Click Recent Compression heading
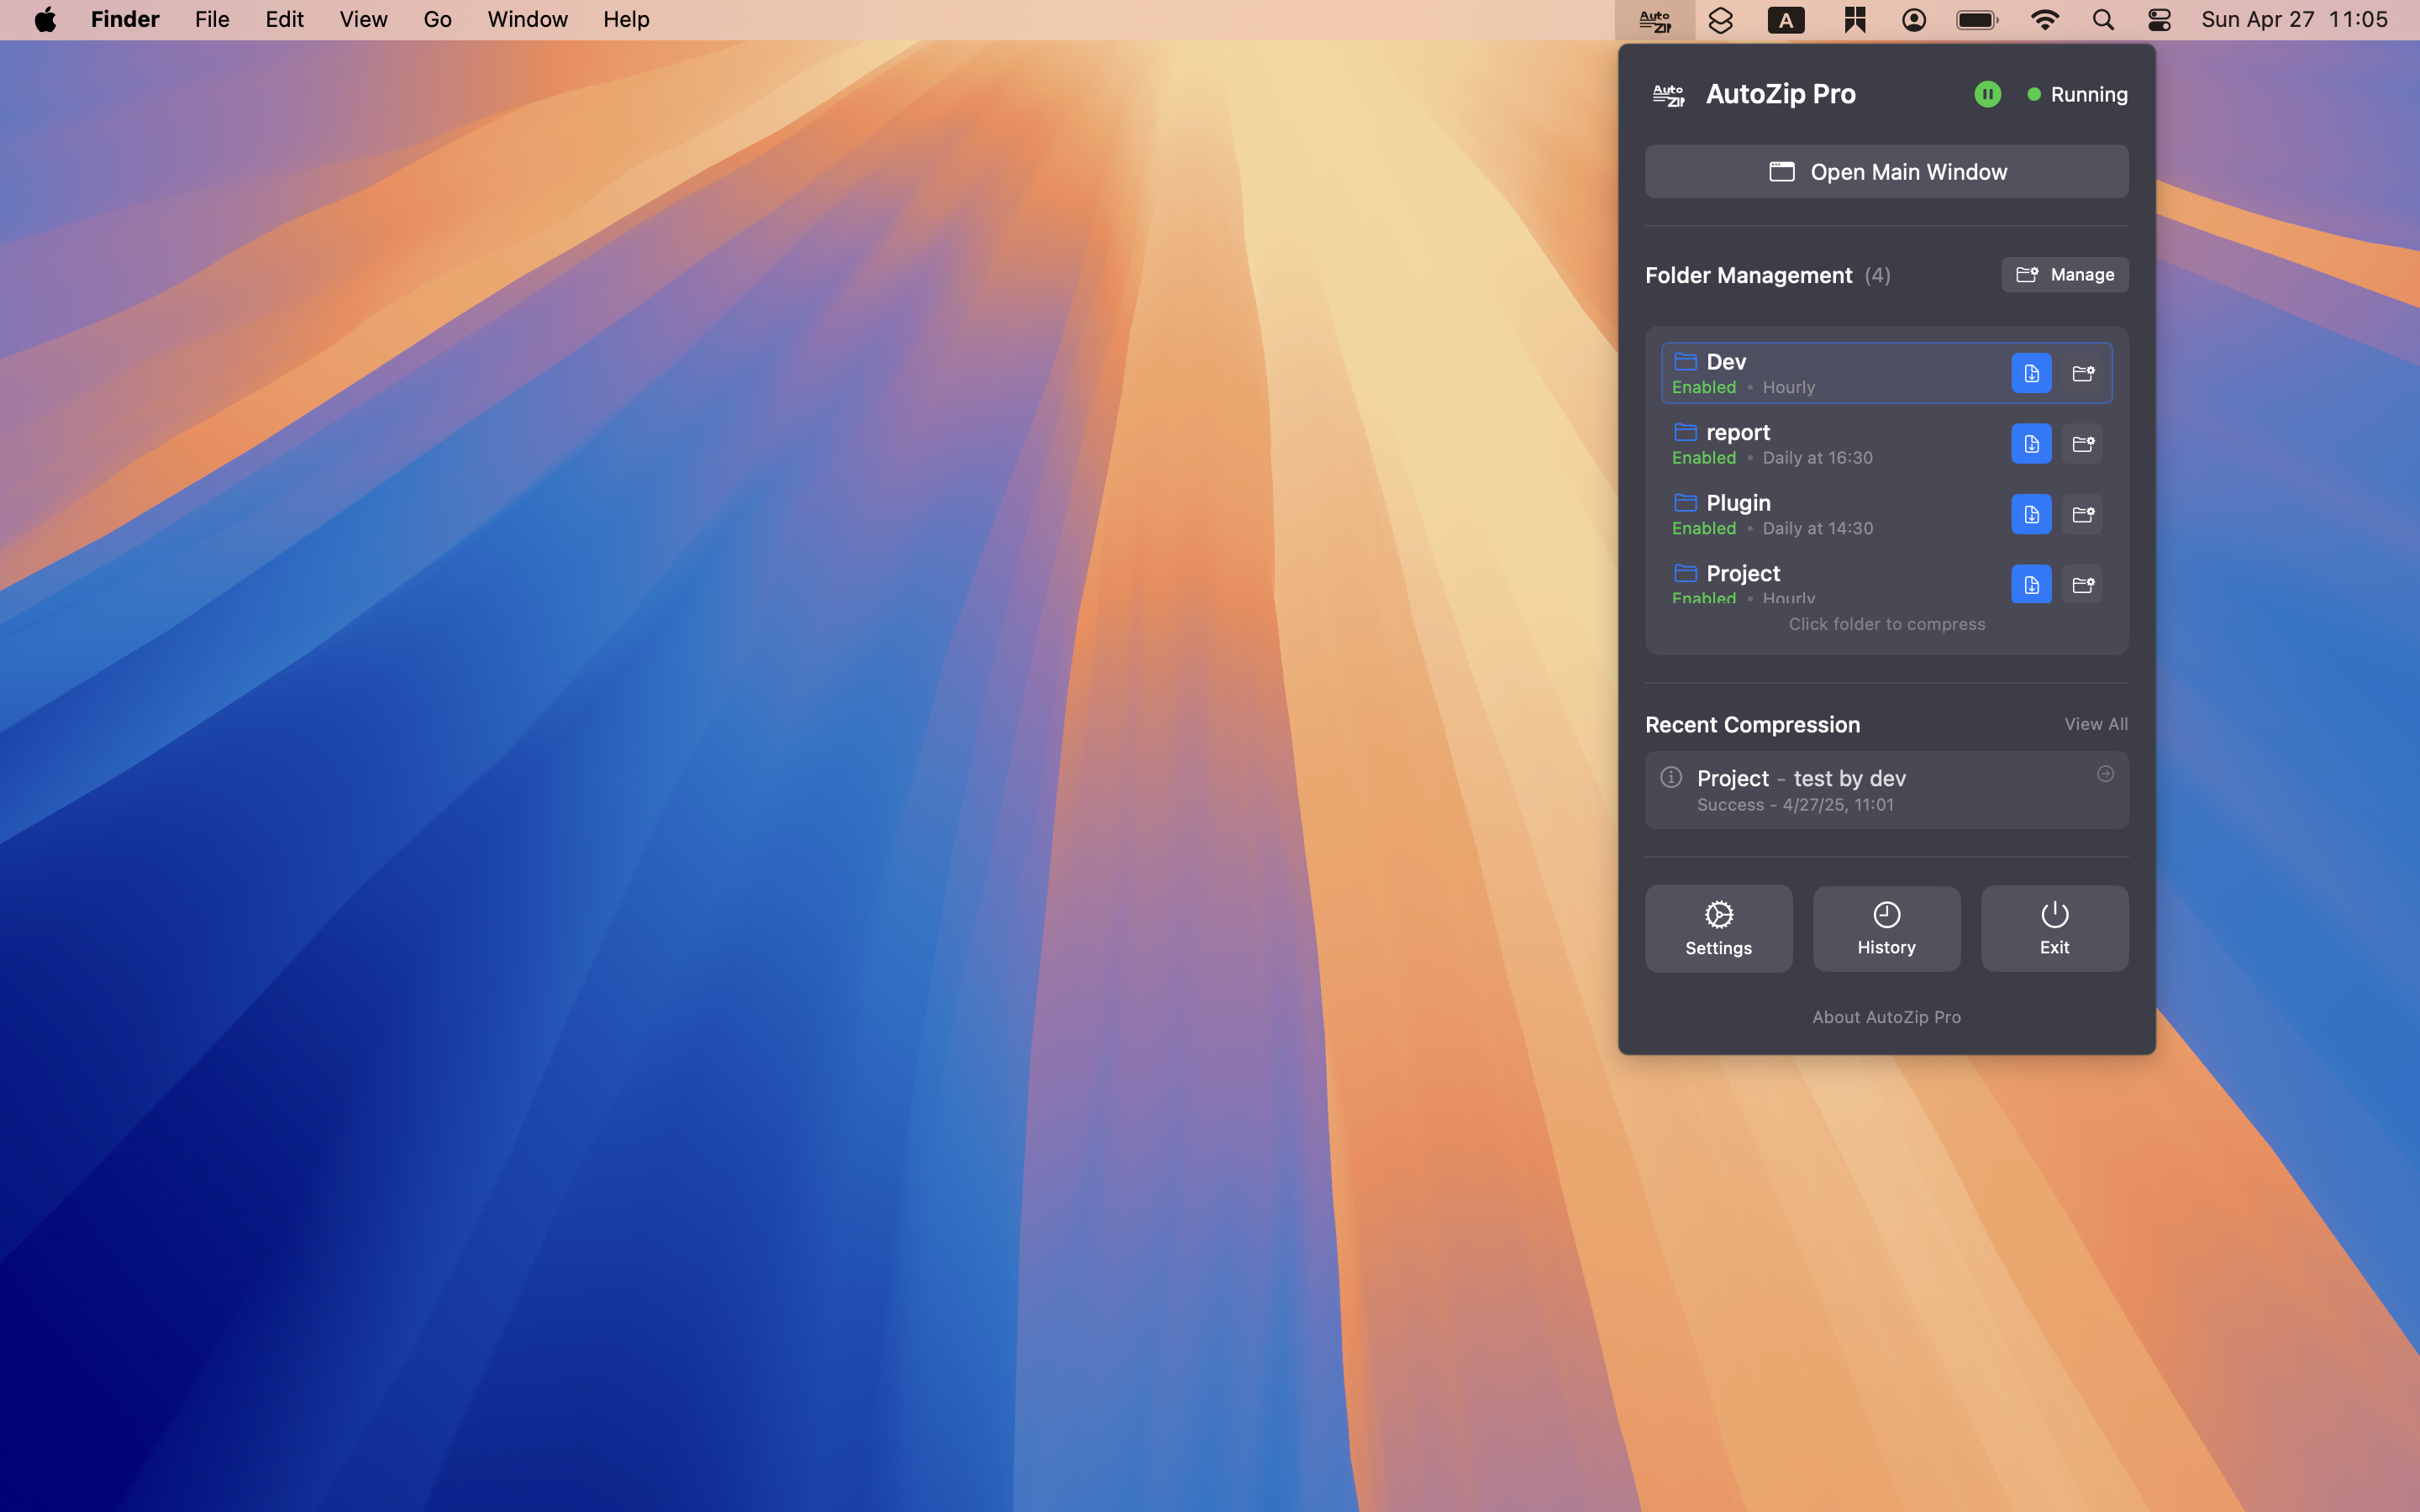Image resolution: width=2420 pixels, height=1512 pixels. point(1752,724)
